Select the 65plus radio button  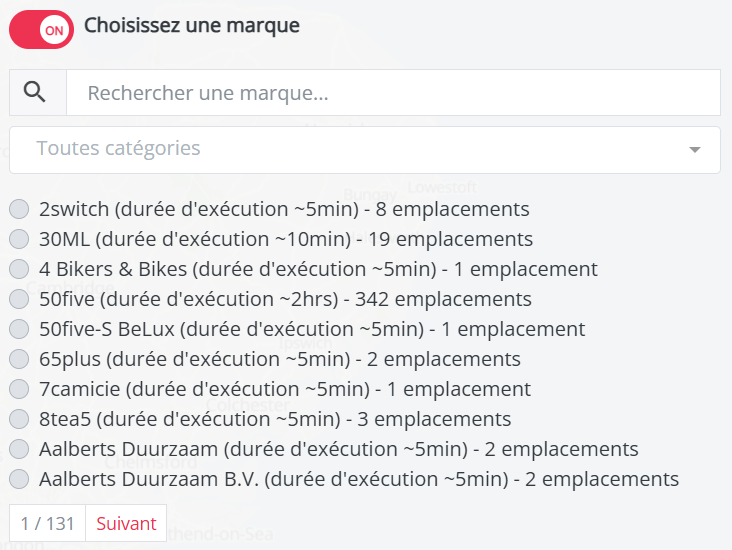pyautogui.click(x=19, y=359)
